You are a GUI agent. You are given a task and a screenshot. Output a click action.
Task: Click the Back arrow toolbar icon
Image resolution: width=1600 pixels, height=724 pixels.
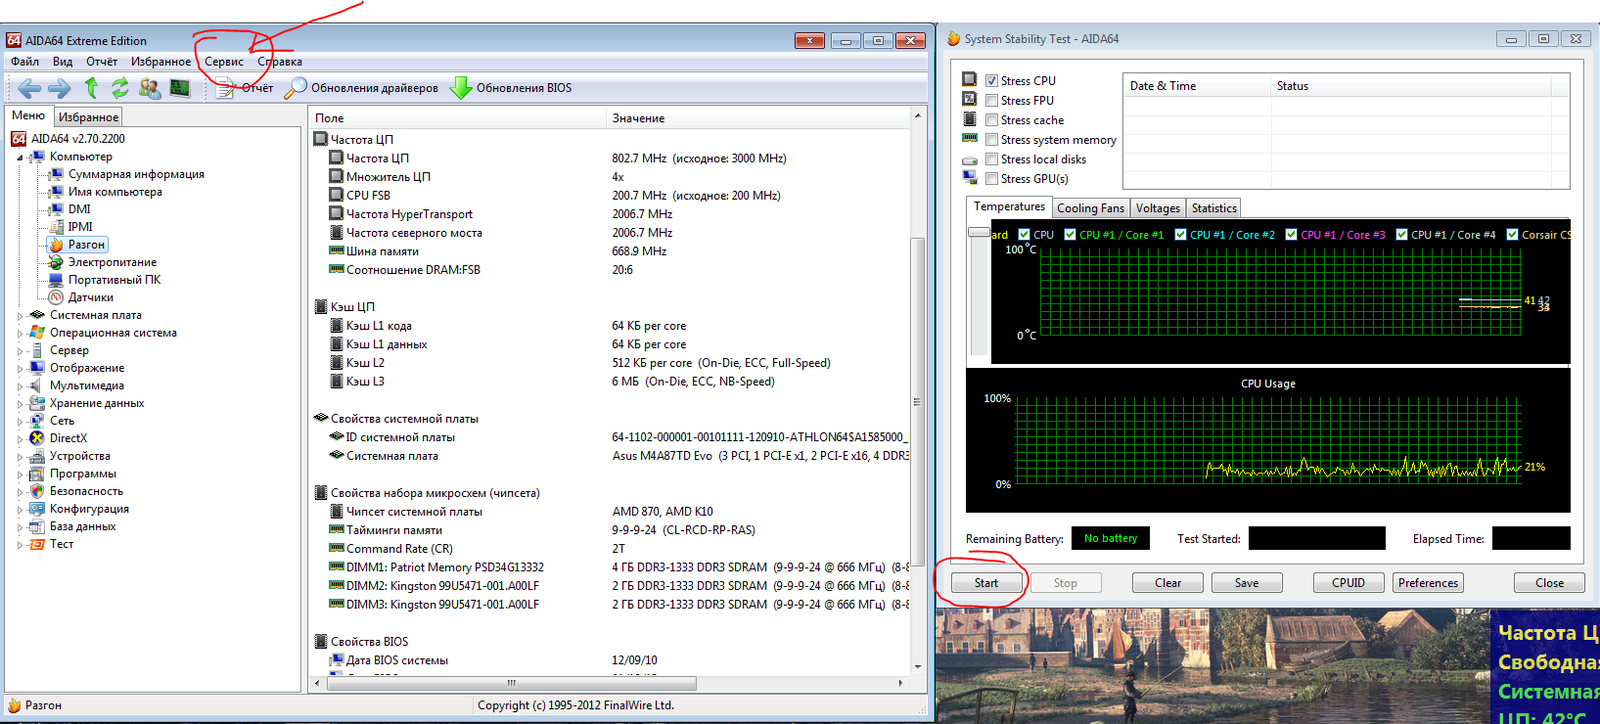pyautogui.click(x=29, y=88)
